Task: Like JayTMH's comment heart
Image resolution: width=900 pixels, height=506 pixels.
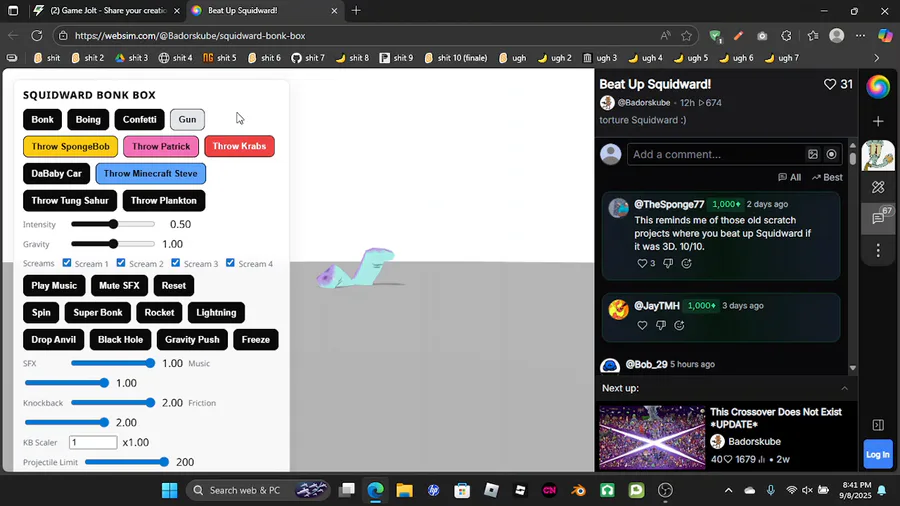Action: [x=642, y=325]
